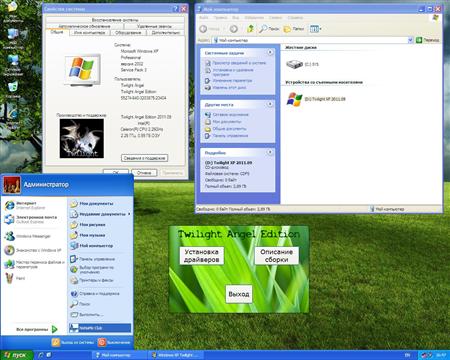Screen dimensions: 450x360
Task: Click the Forward arrow in Explorer toolbar
Action: pyautogui.click(x=234, y=29)
